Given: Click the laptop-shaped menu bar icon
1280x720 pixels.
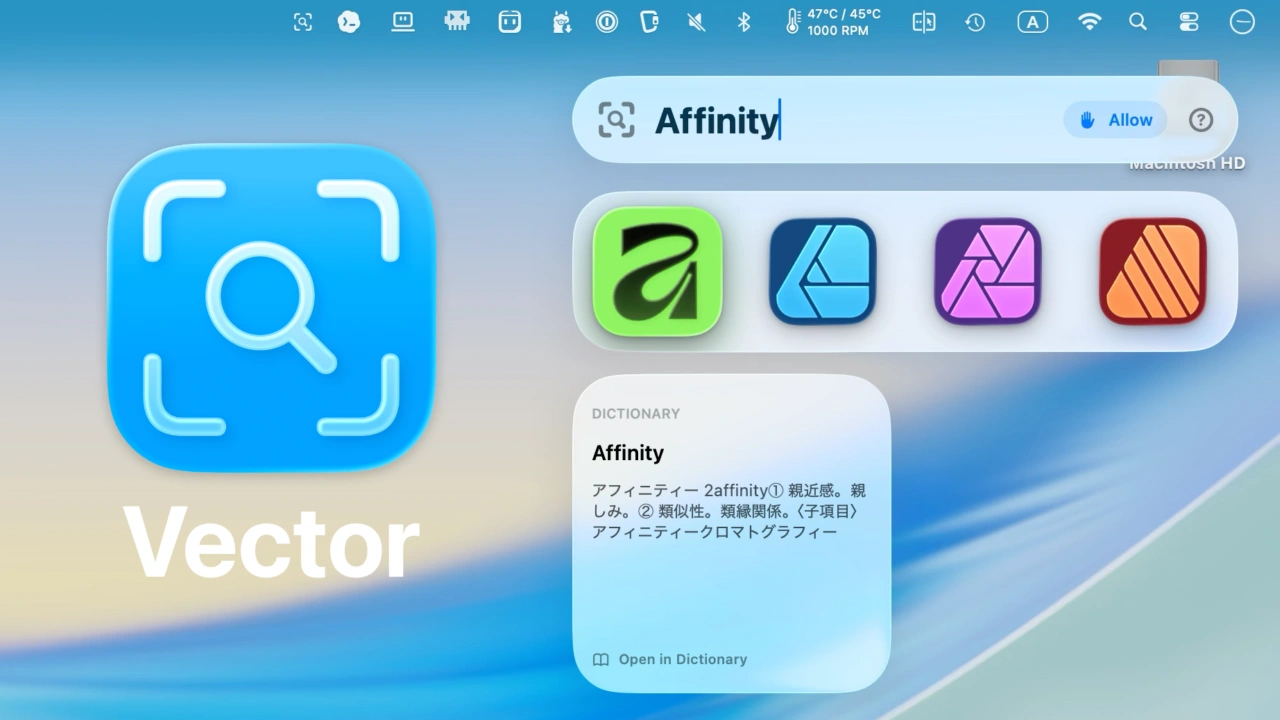Looking at the screenshot, I should coord(403,22).
